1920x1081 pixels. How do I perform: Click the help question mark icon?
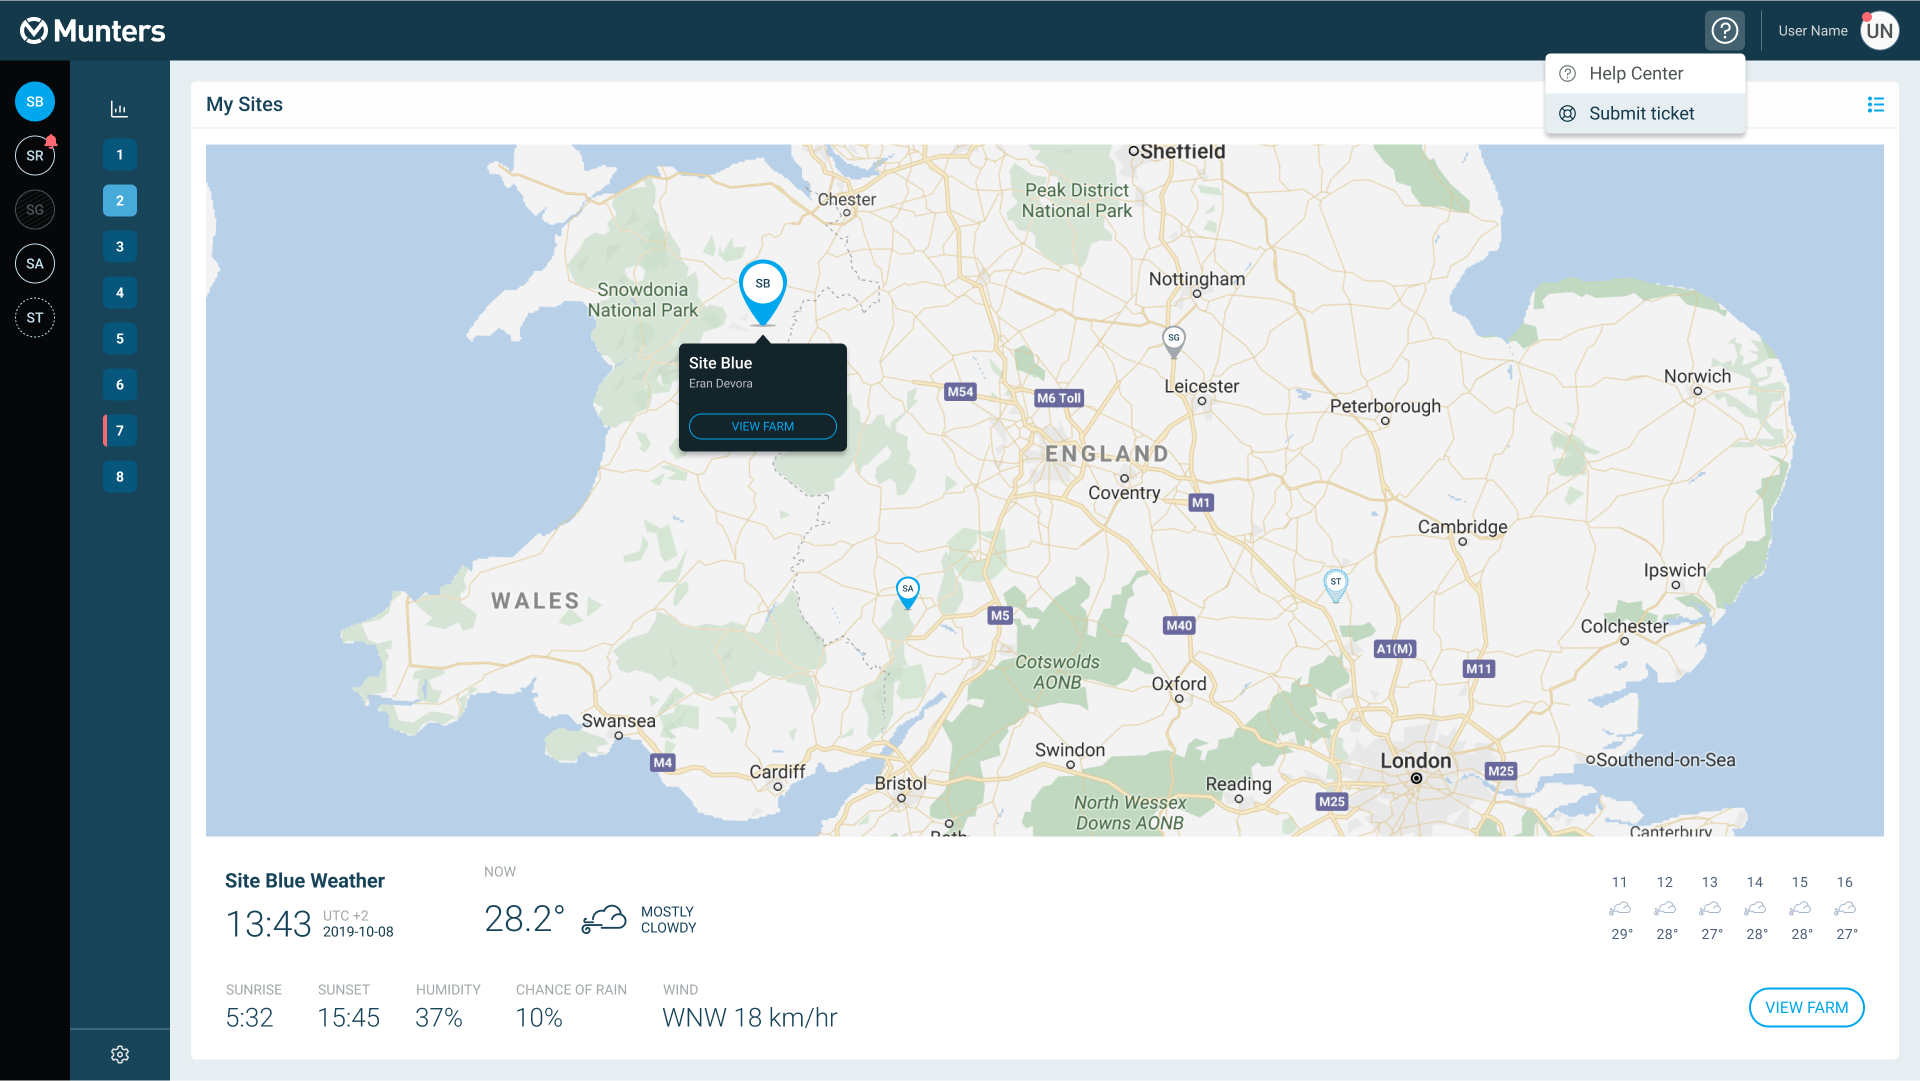point(1724,31)
